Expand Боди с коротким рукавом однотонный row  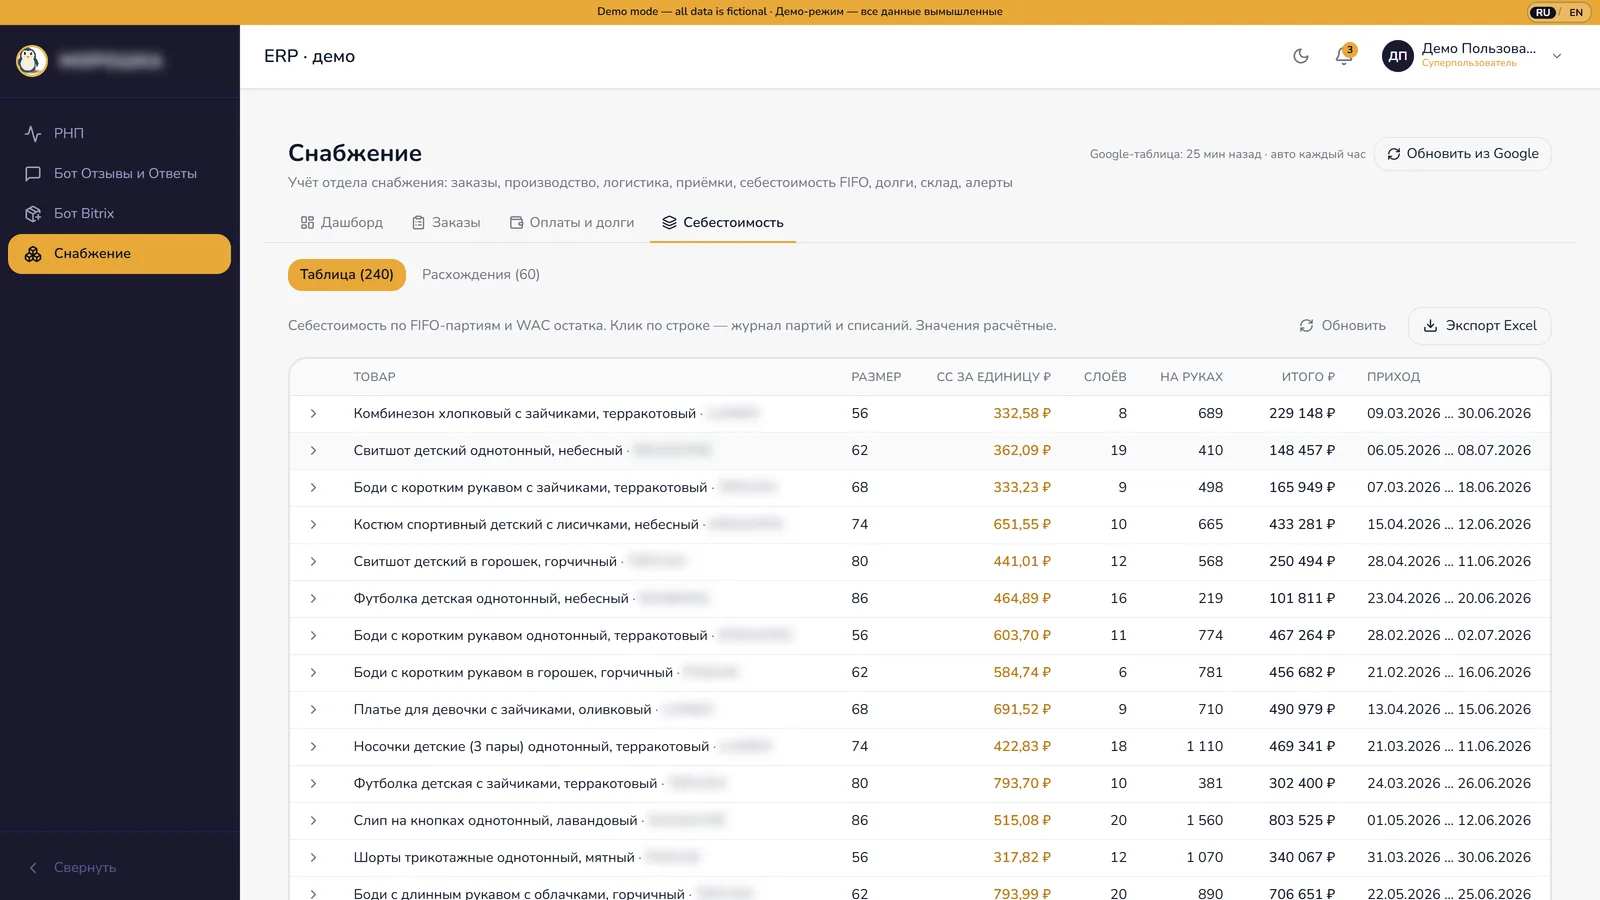[x=313, y=635]
